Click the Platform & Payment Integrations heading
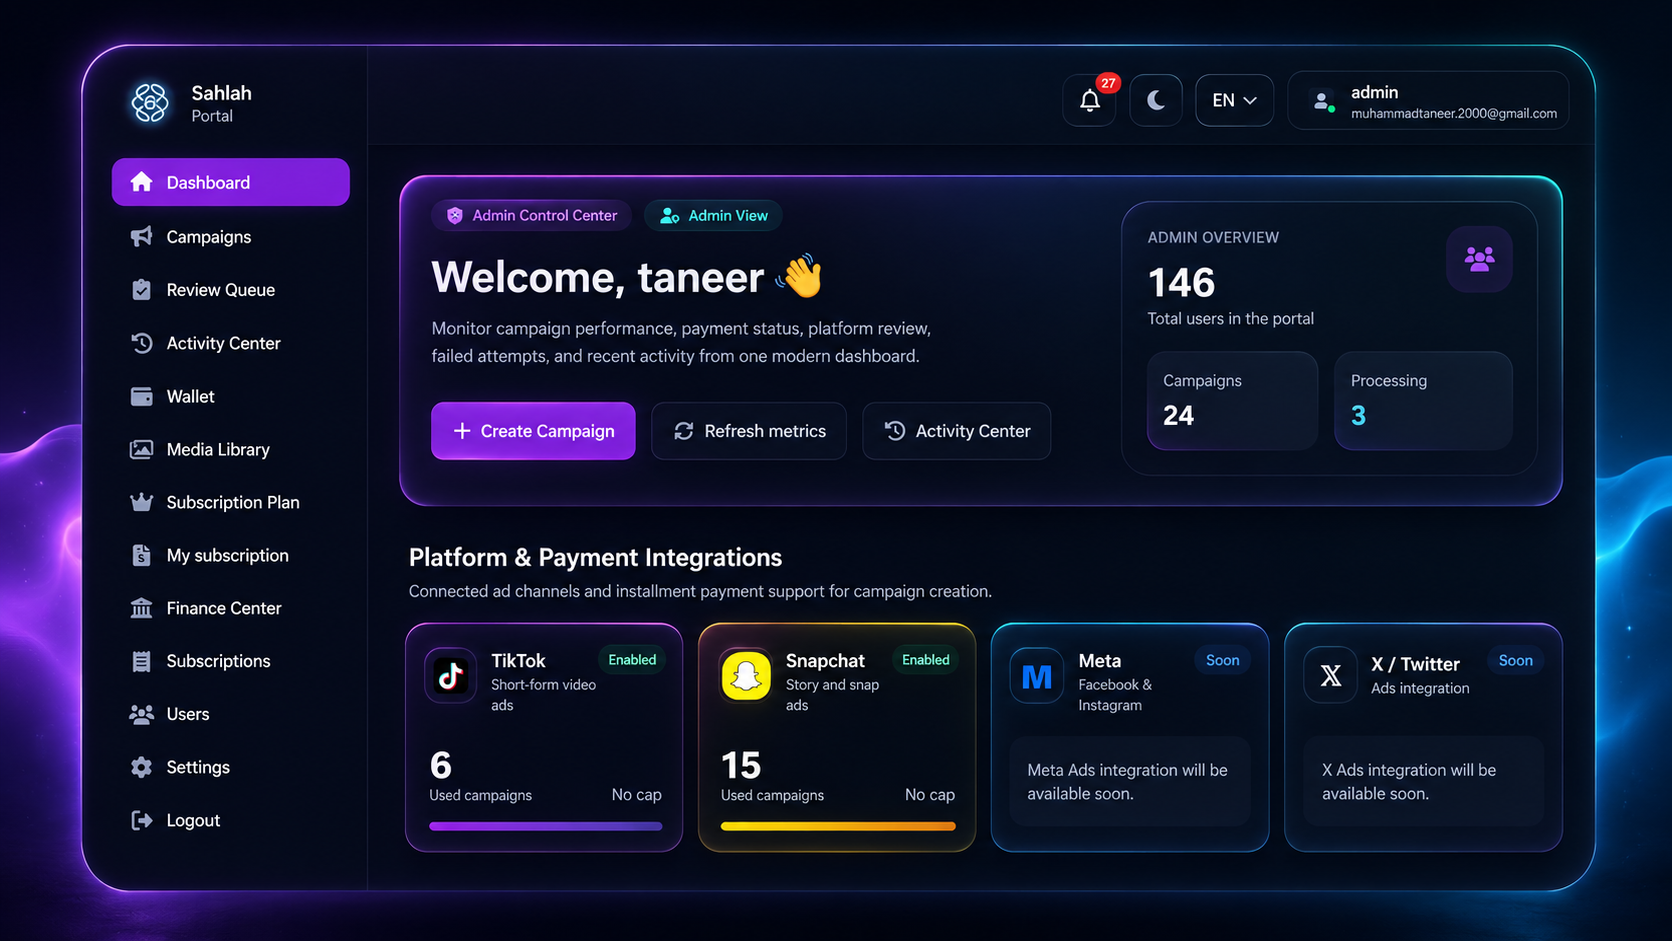Viewport: 1672px width, 941px height. 595,557
